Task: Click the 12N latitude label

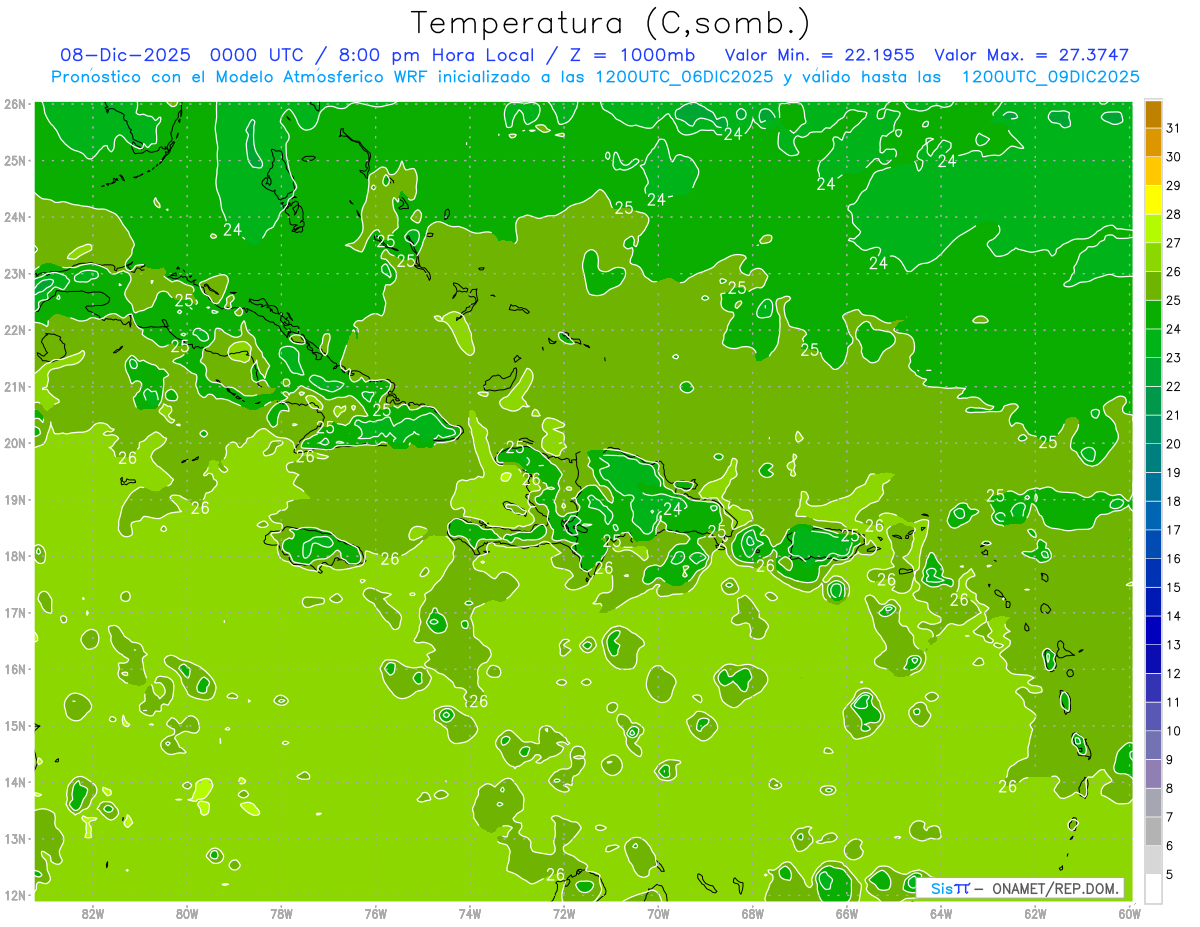Action: (x=14, y=895)
